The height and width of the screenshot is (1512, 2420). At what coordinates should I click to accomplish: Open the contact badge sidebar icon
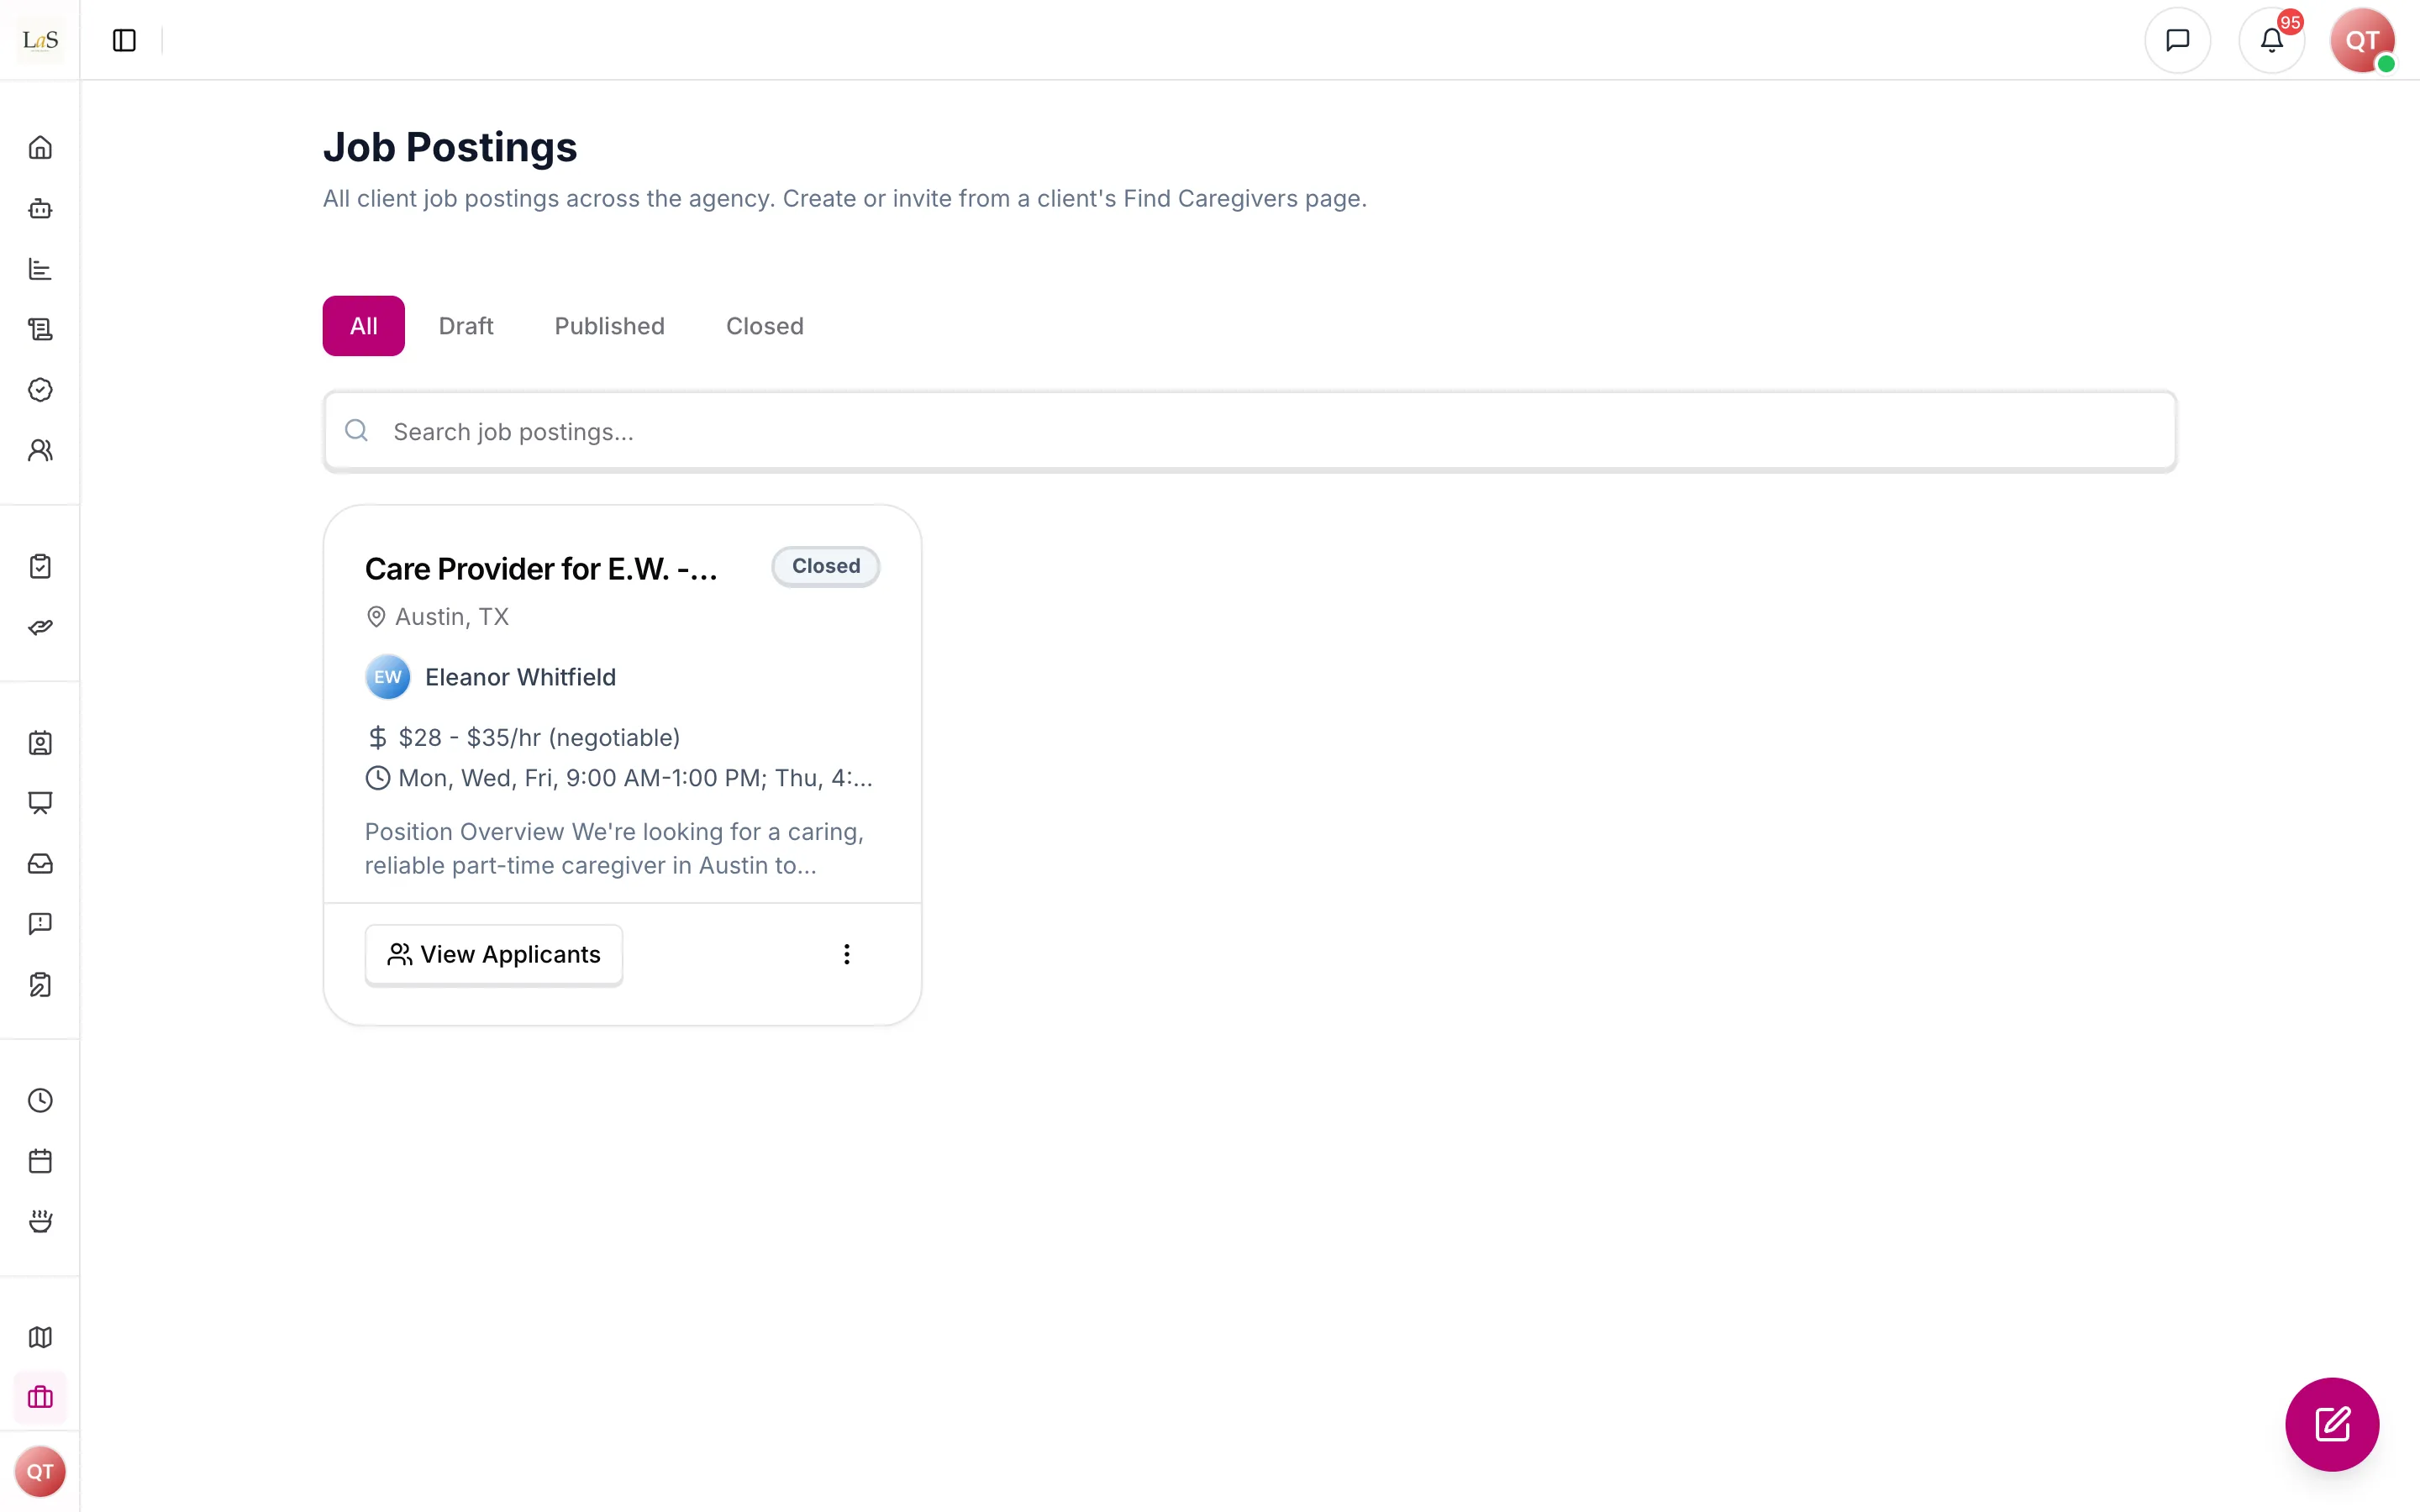coord(40,743)
